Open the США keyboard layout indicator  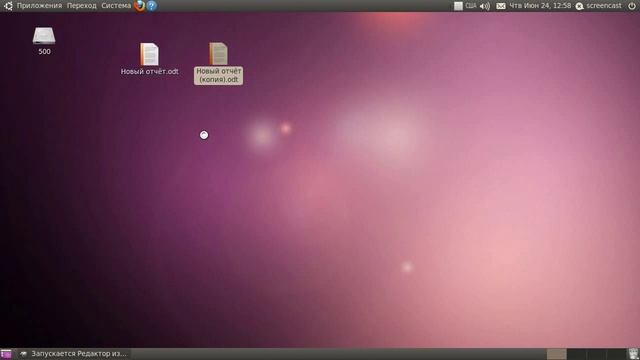point(471,6)
